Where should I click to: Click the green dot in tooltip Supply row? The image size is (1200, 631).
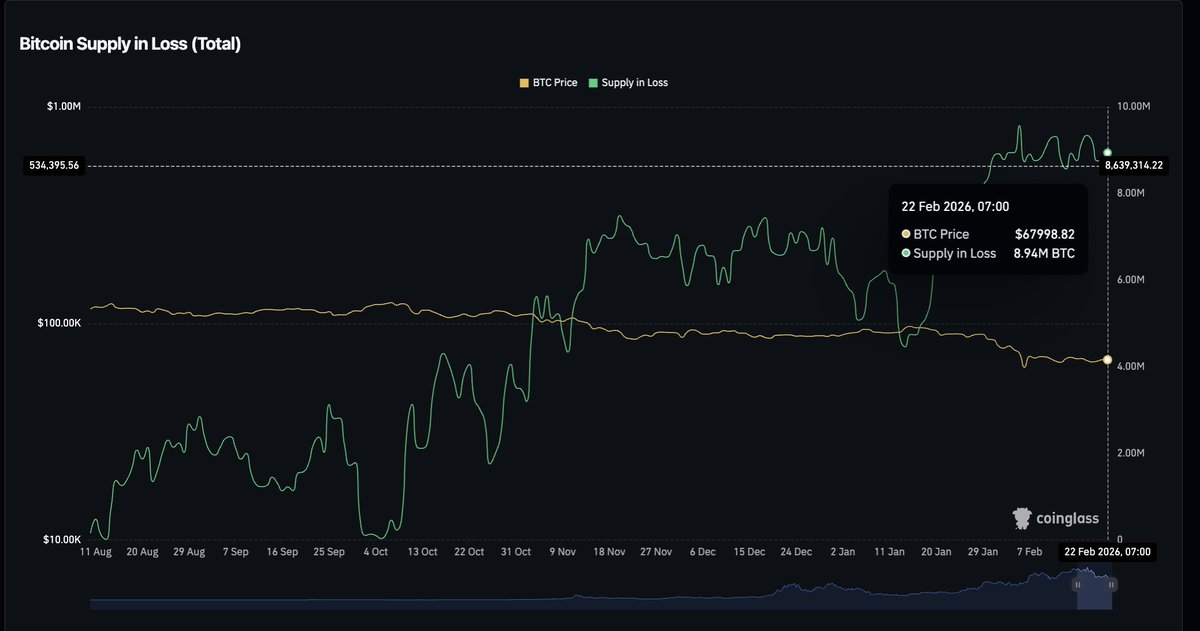tap(906, 254)
